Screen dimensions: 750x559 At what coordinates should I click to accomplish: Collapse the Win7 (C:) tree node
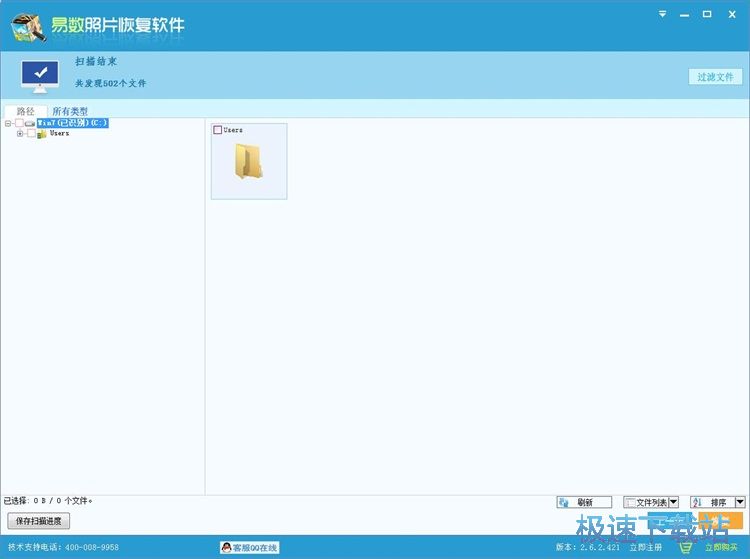pos(8,123)
